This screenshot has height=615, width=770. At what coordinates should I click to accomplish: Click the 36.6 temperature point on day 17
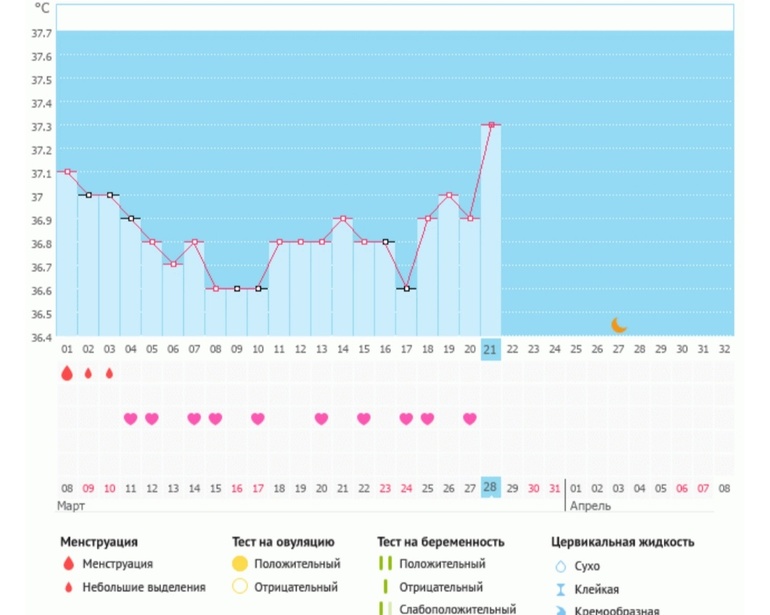click(x=406, y=289)
